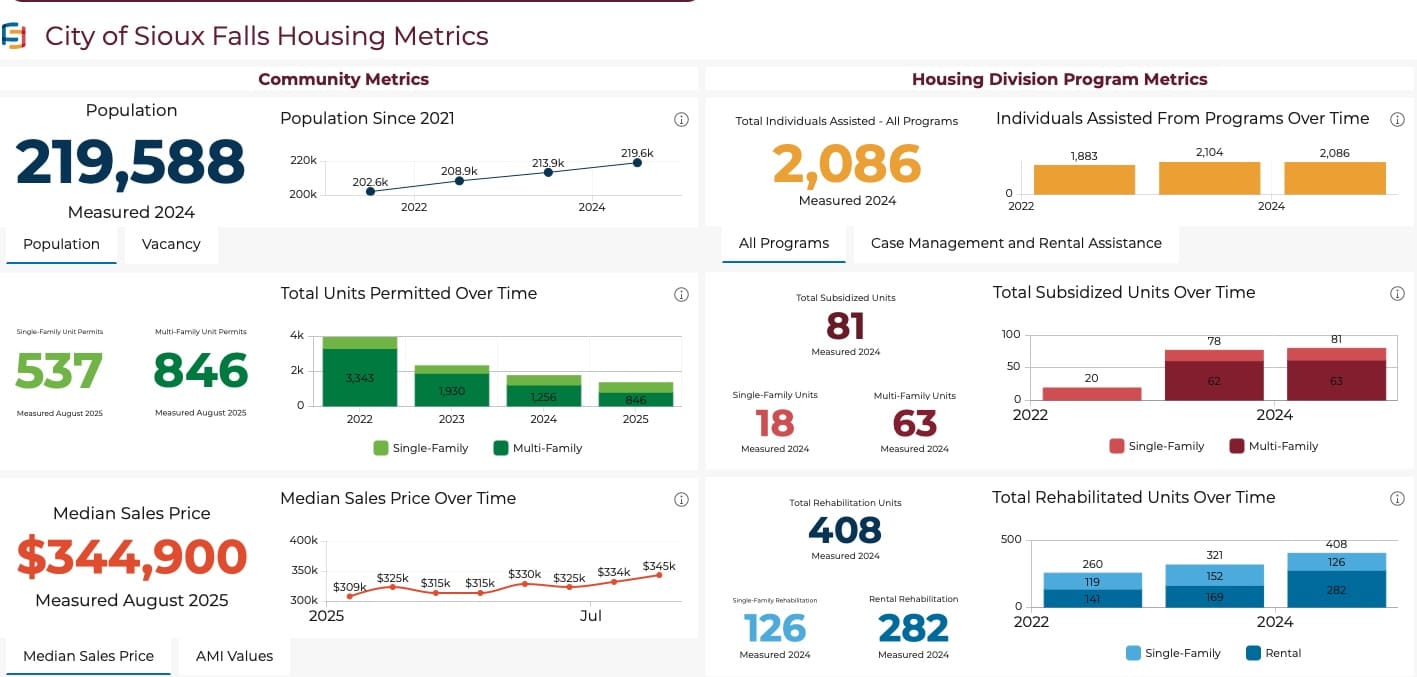Open info icon for Individuals Assisted Over Time

(1398, 120)
